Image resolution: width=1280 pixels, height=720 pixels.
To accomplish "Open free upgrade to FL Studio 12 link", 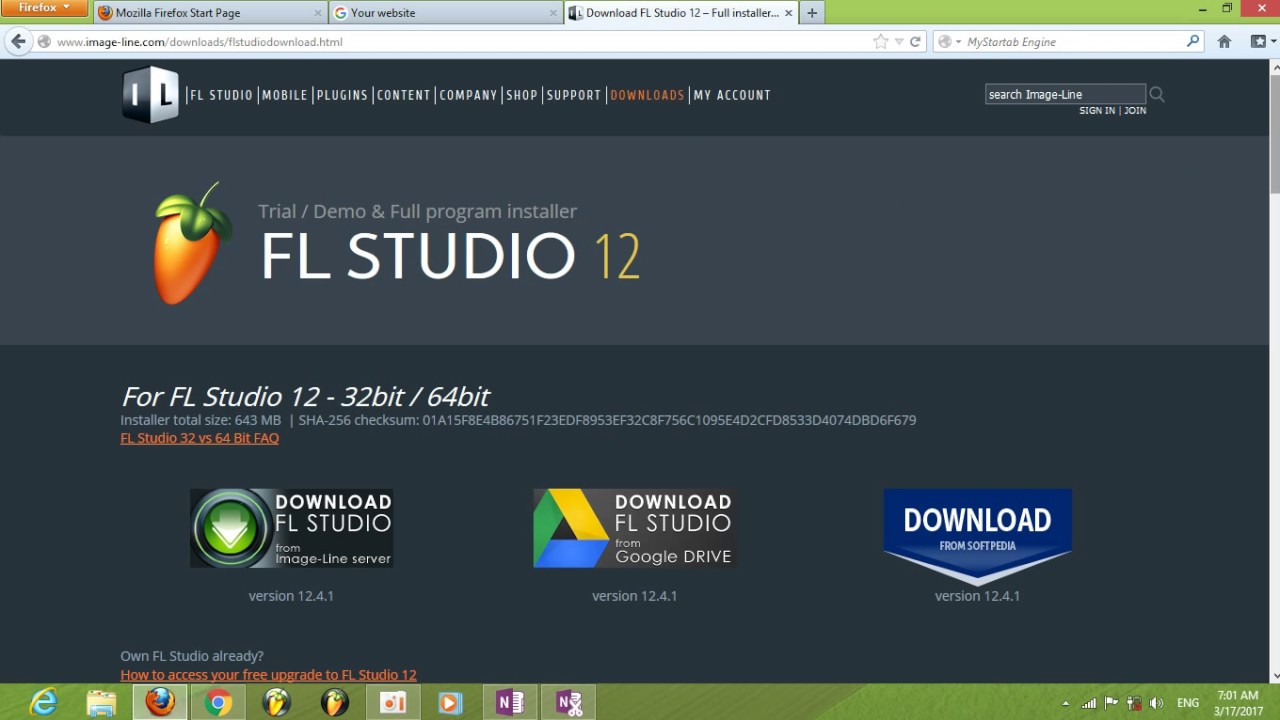I will pos(268,675).
